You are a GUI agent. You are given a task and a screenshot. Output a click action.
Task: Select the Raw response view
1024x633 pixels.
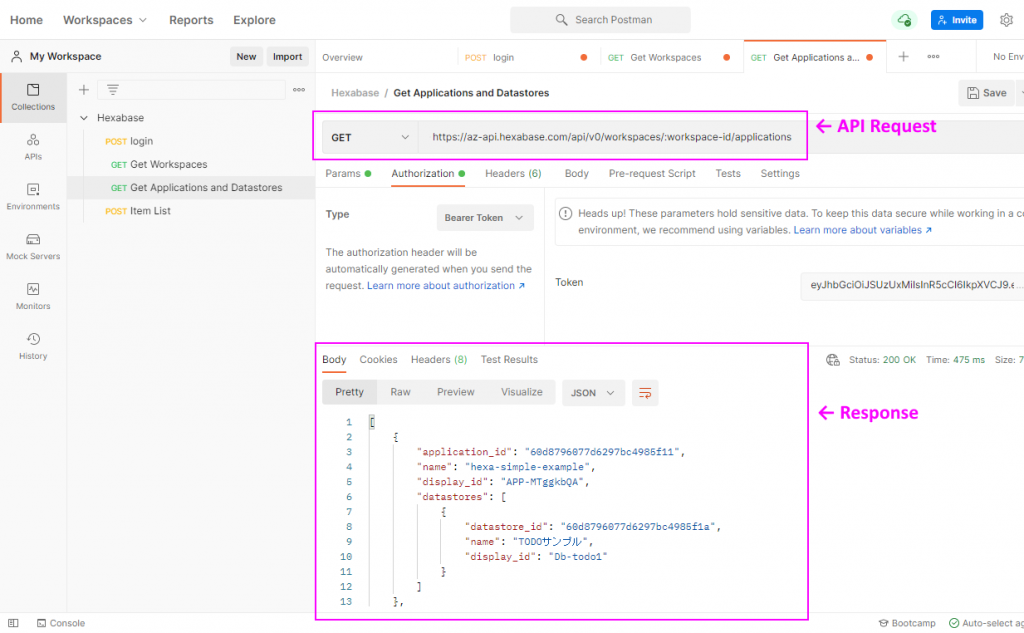pyautogui.click(x=400, y=392)
